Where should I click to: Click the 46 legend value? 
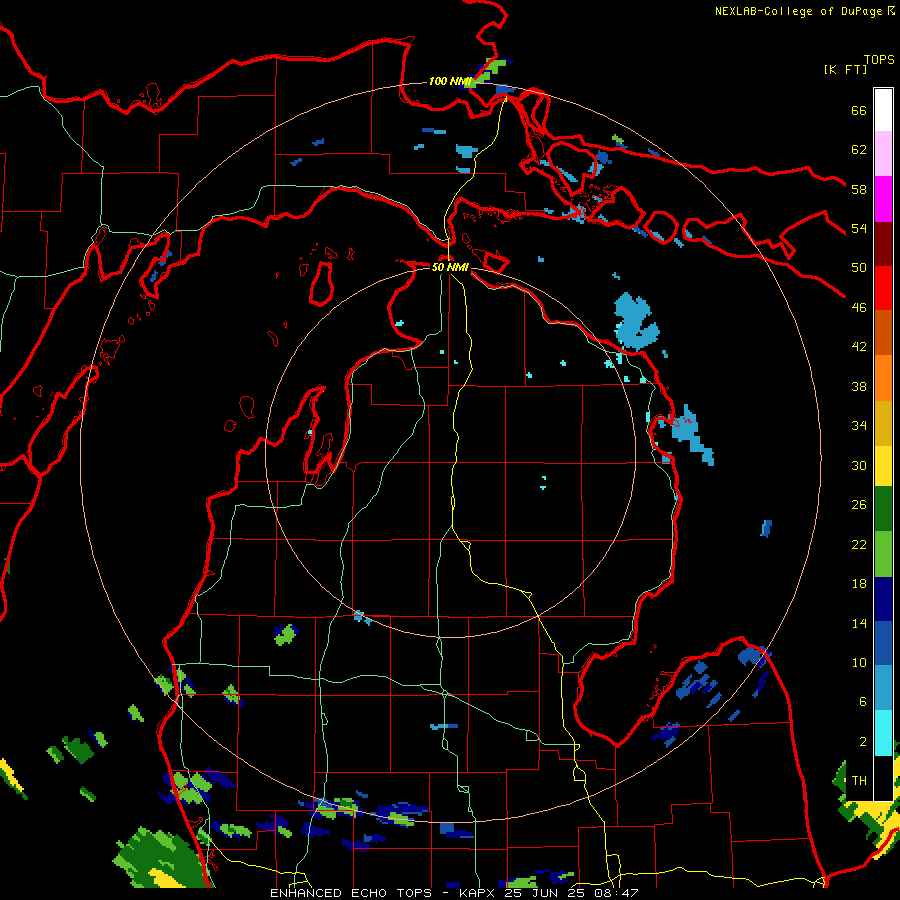click(859, 307)
